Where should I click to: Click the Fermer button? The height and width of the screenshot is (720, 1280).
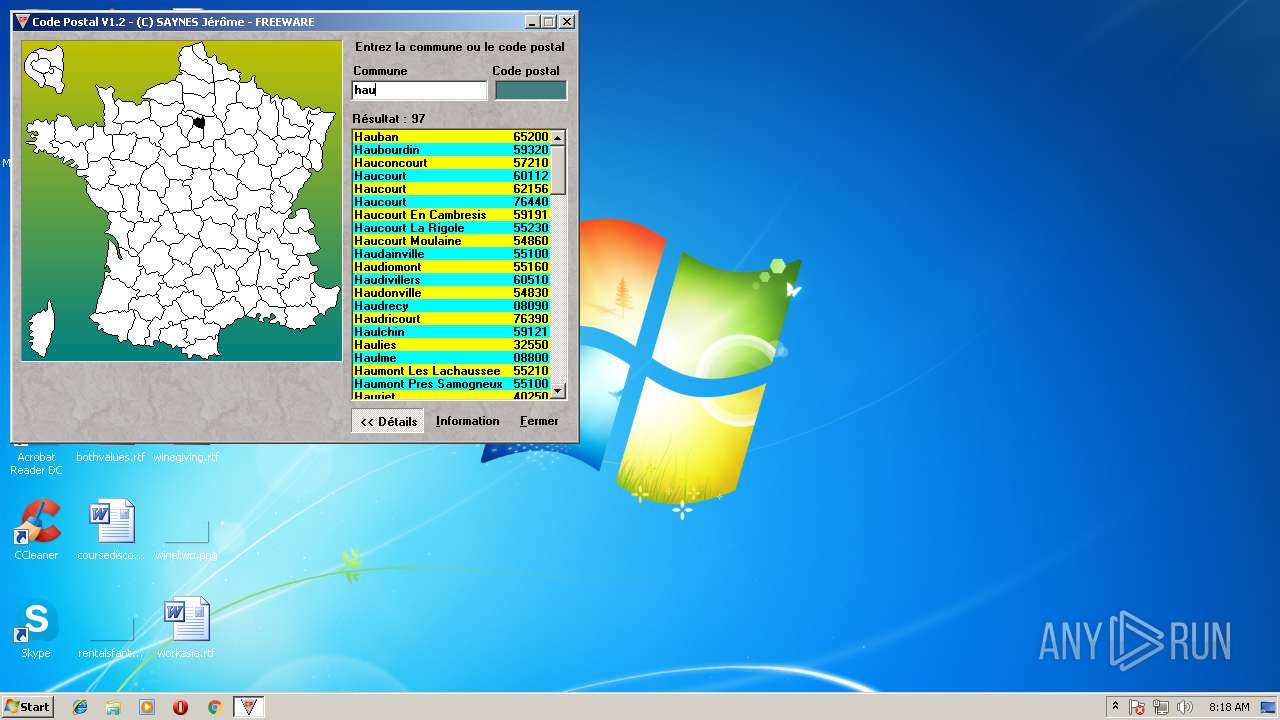pos(539,421)
